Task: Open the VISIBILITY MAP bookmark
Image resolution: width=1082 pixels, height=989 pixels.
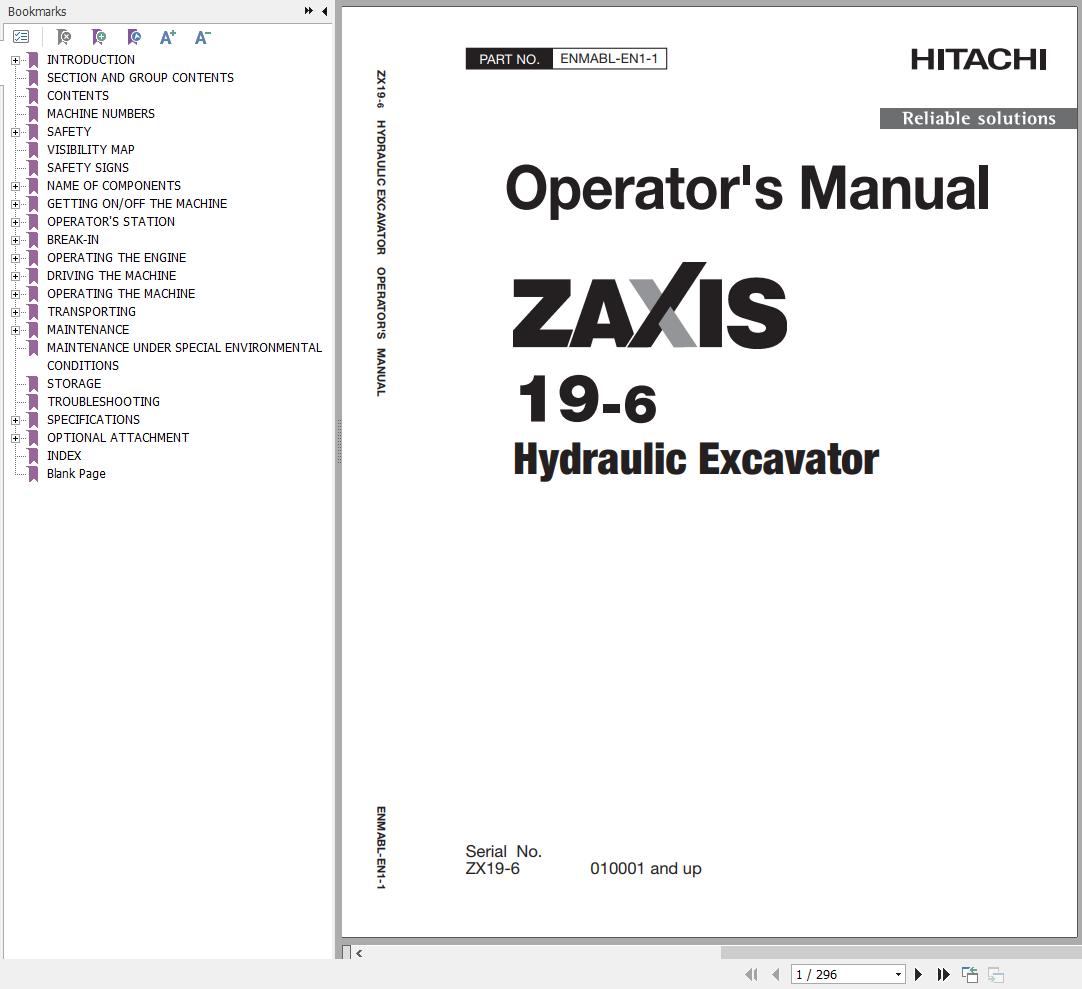Action: coord(90,150)
